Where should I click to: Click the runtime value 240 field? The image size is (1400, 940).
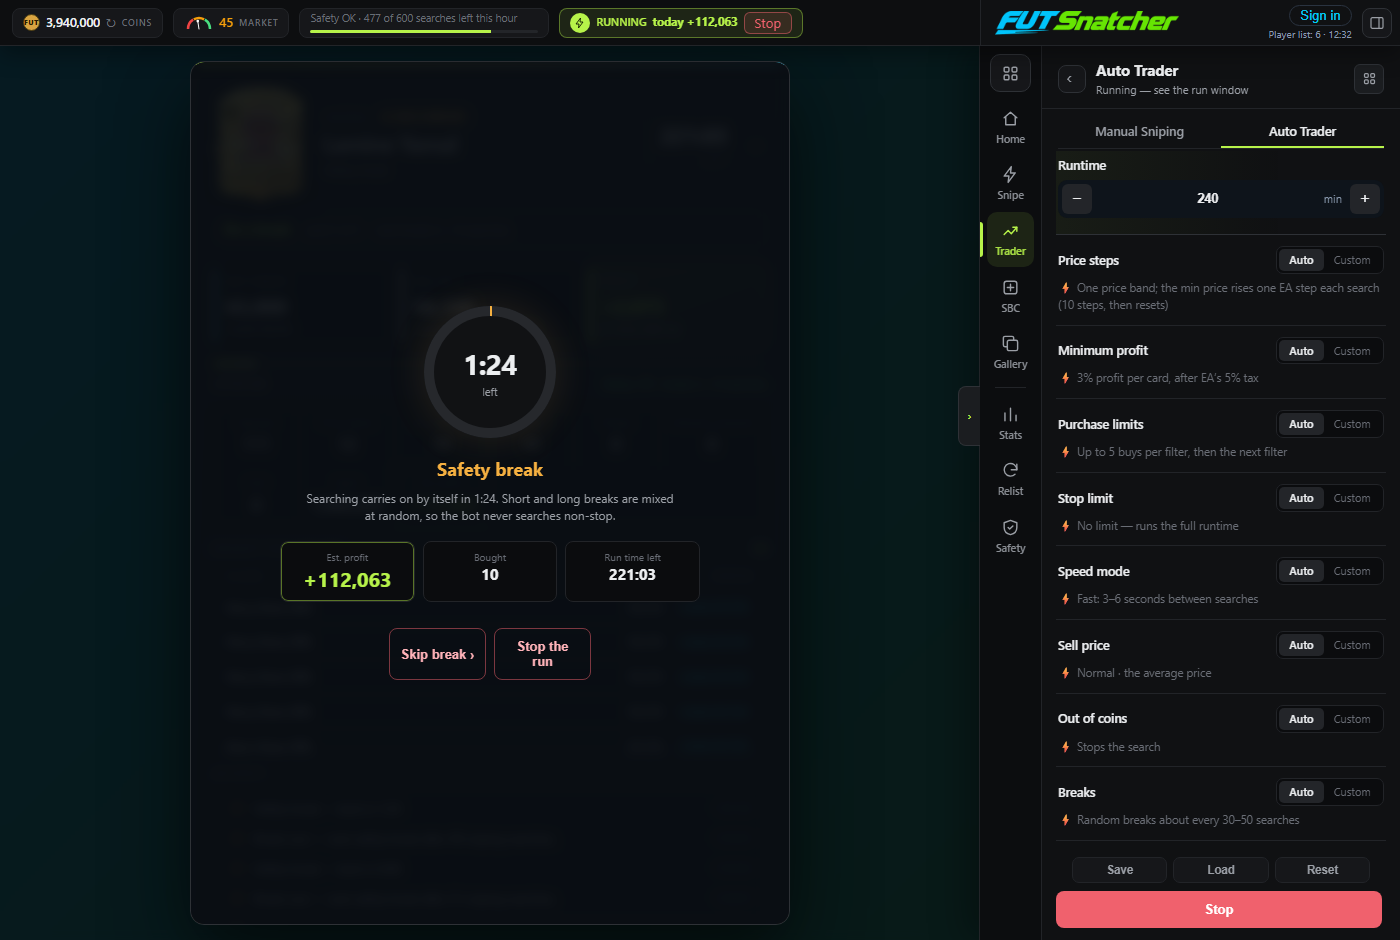click(1207, 199)
